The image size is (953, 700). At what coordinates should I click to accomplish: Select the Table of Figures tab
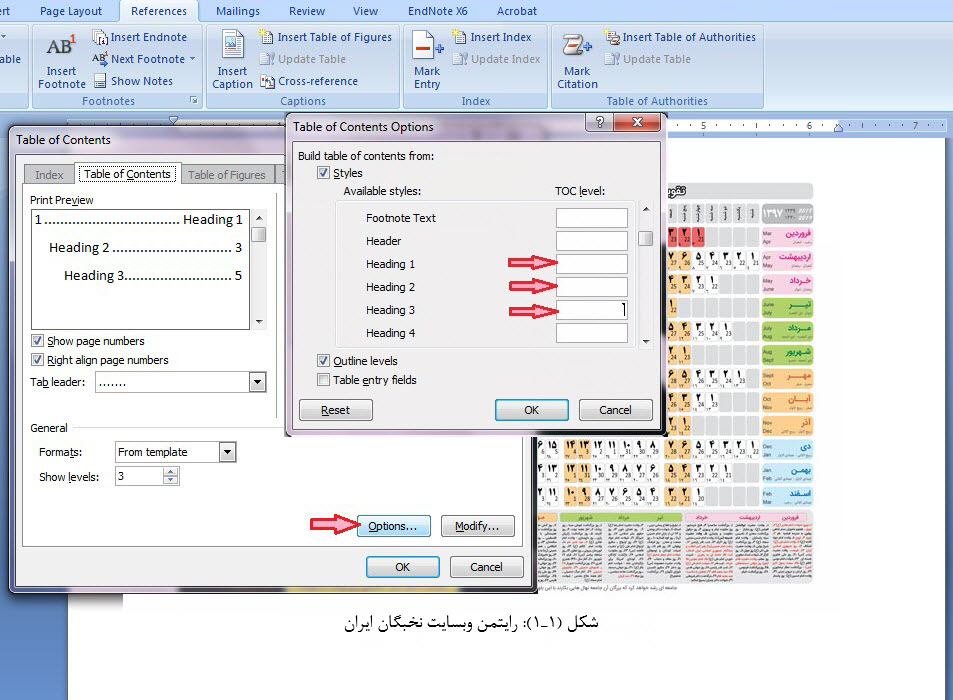227,175
